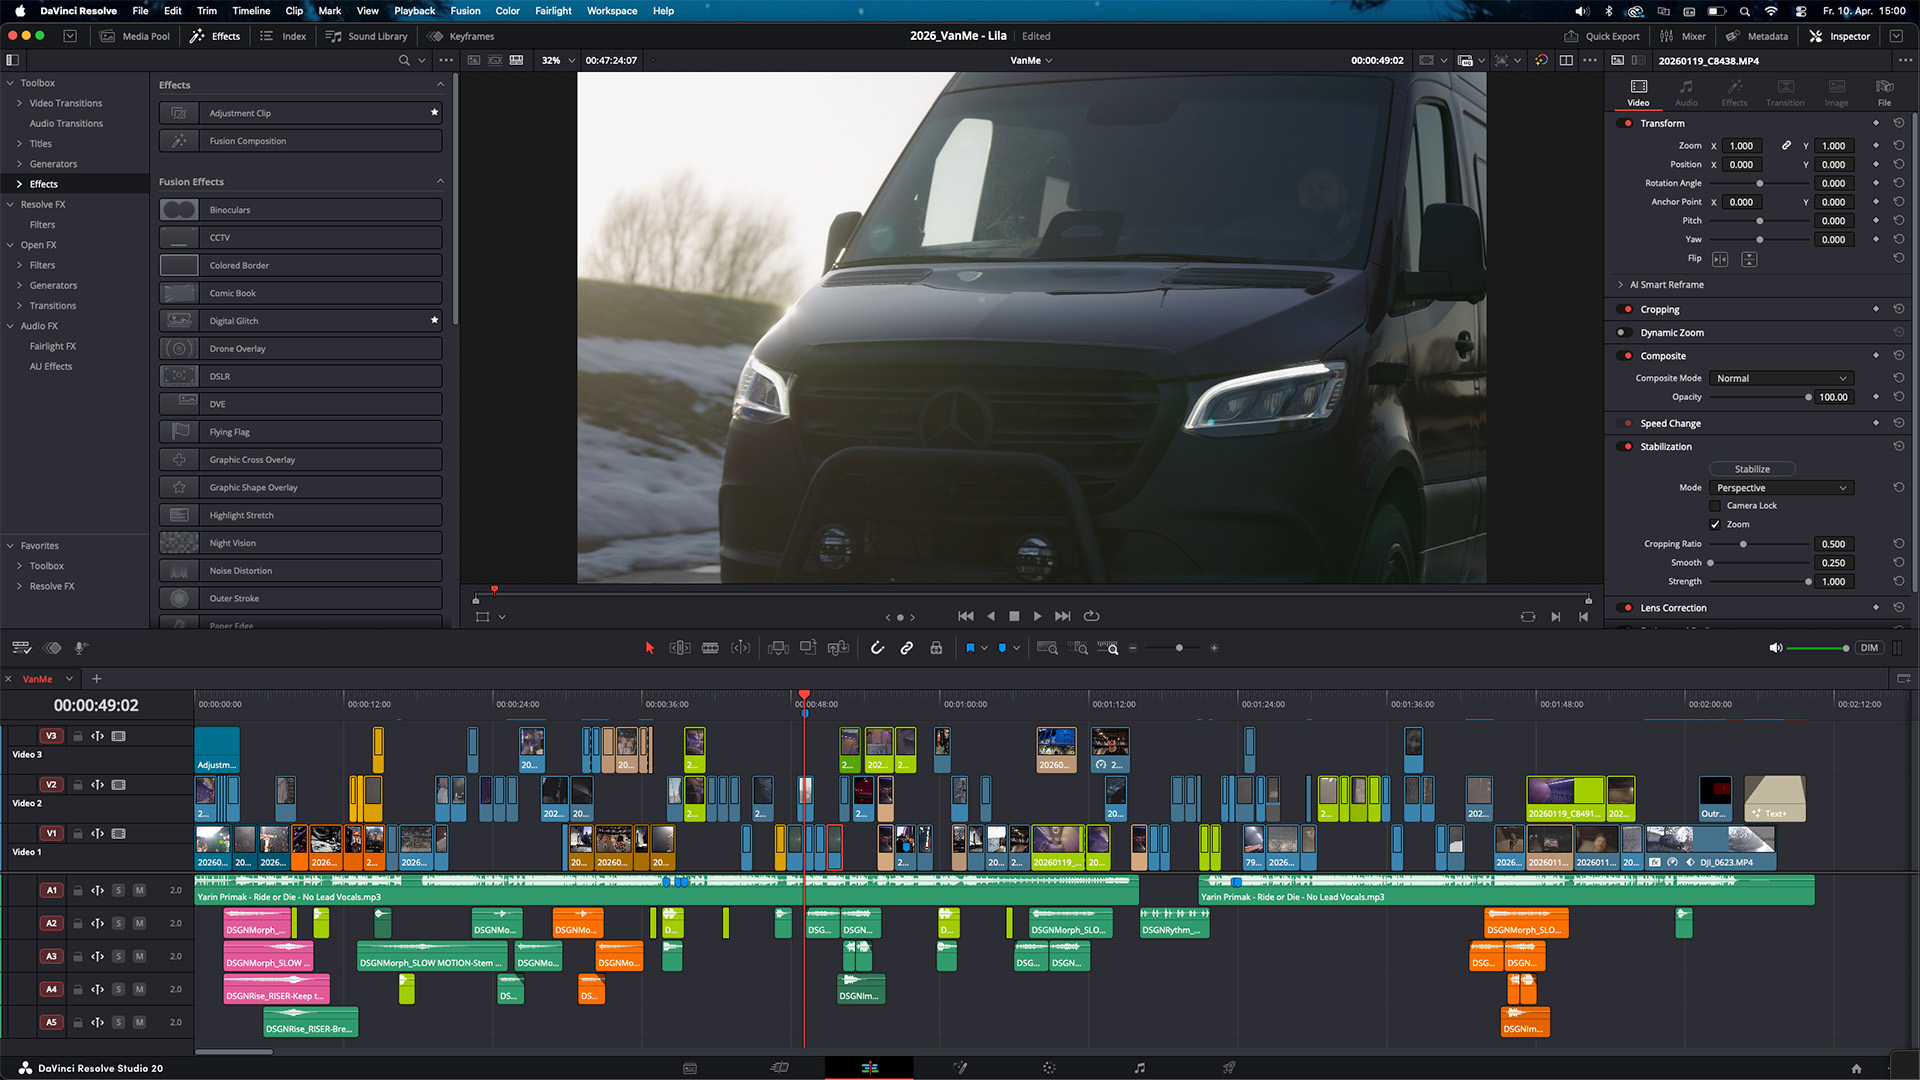
Task: Adjust the Opacity slider in Composite
Action: click(1760, 397)
